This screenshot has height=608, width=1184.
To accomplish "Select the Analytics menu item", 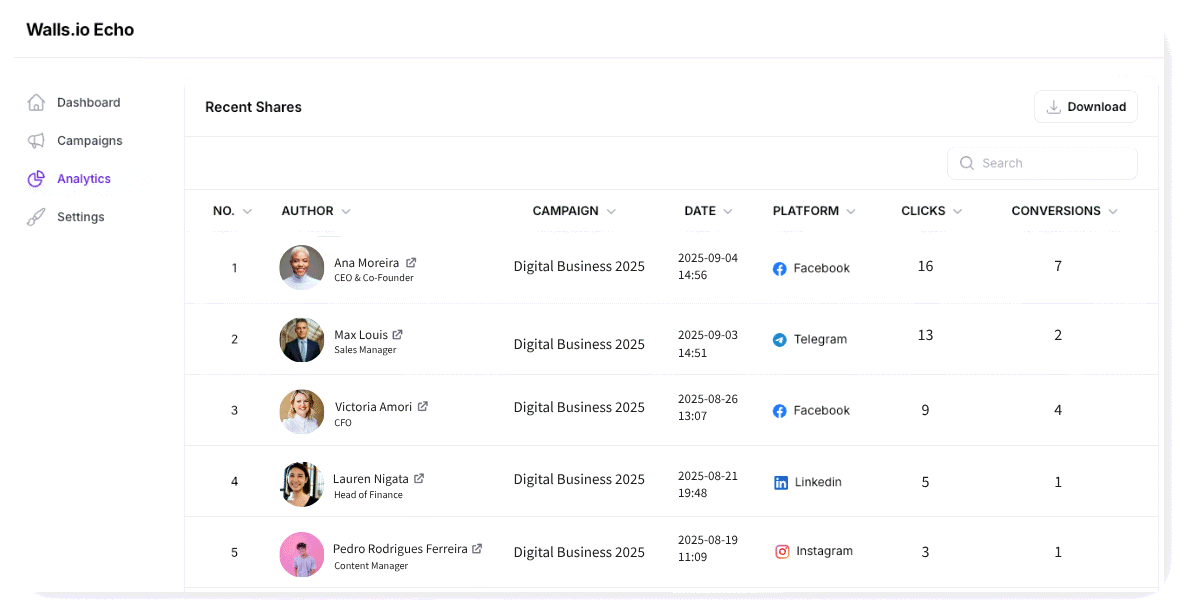I will (x=69, y=179).
